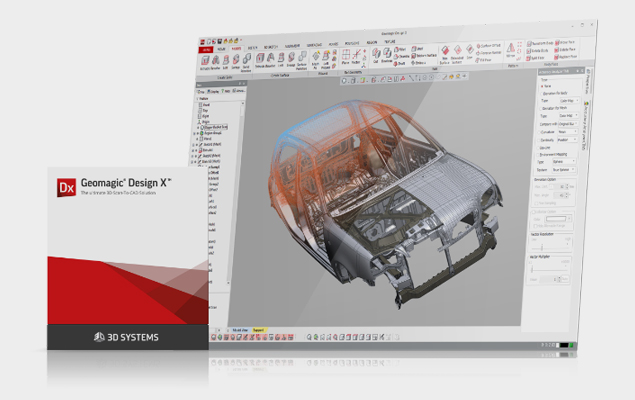Open the Environment Mapping Type dropdown
This screenshot has height=400, width=635.
[x=564, y=162]
